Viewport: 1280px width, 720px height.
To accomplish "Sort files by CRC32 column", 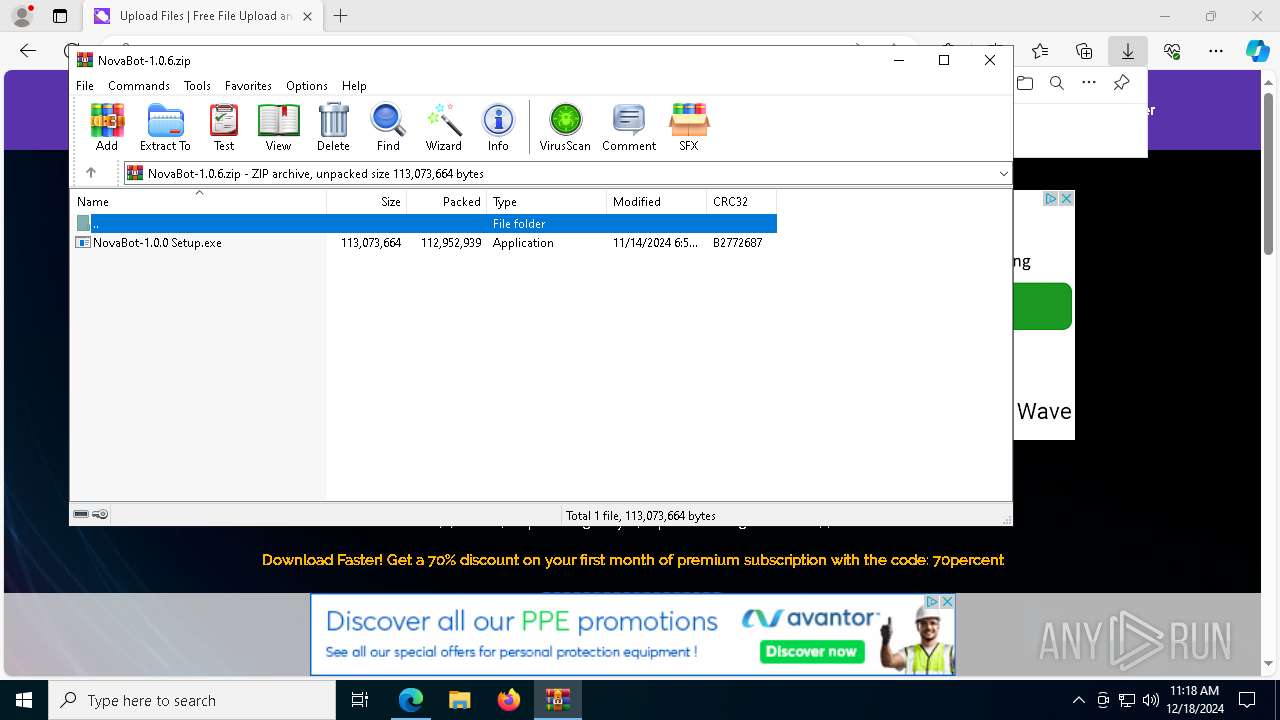I will pos(742,202).
